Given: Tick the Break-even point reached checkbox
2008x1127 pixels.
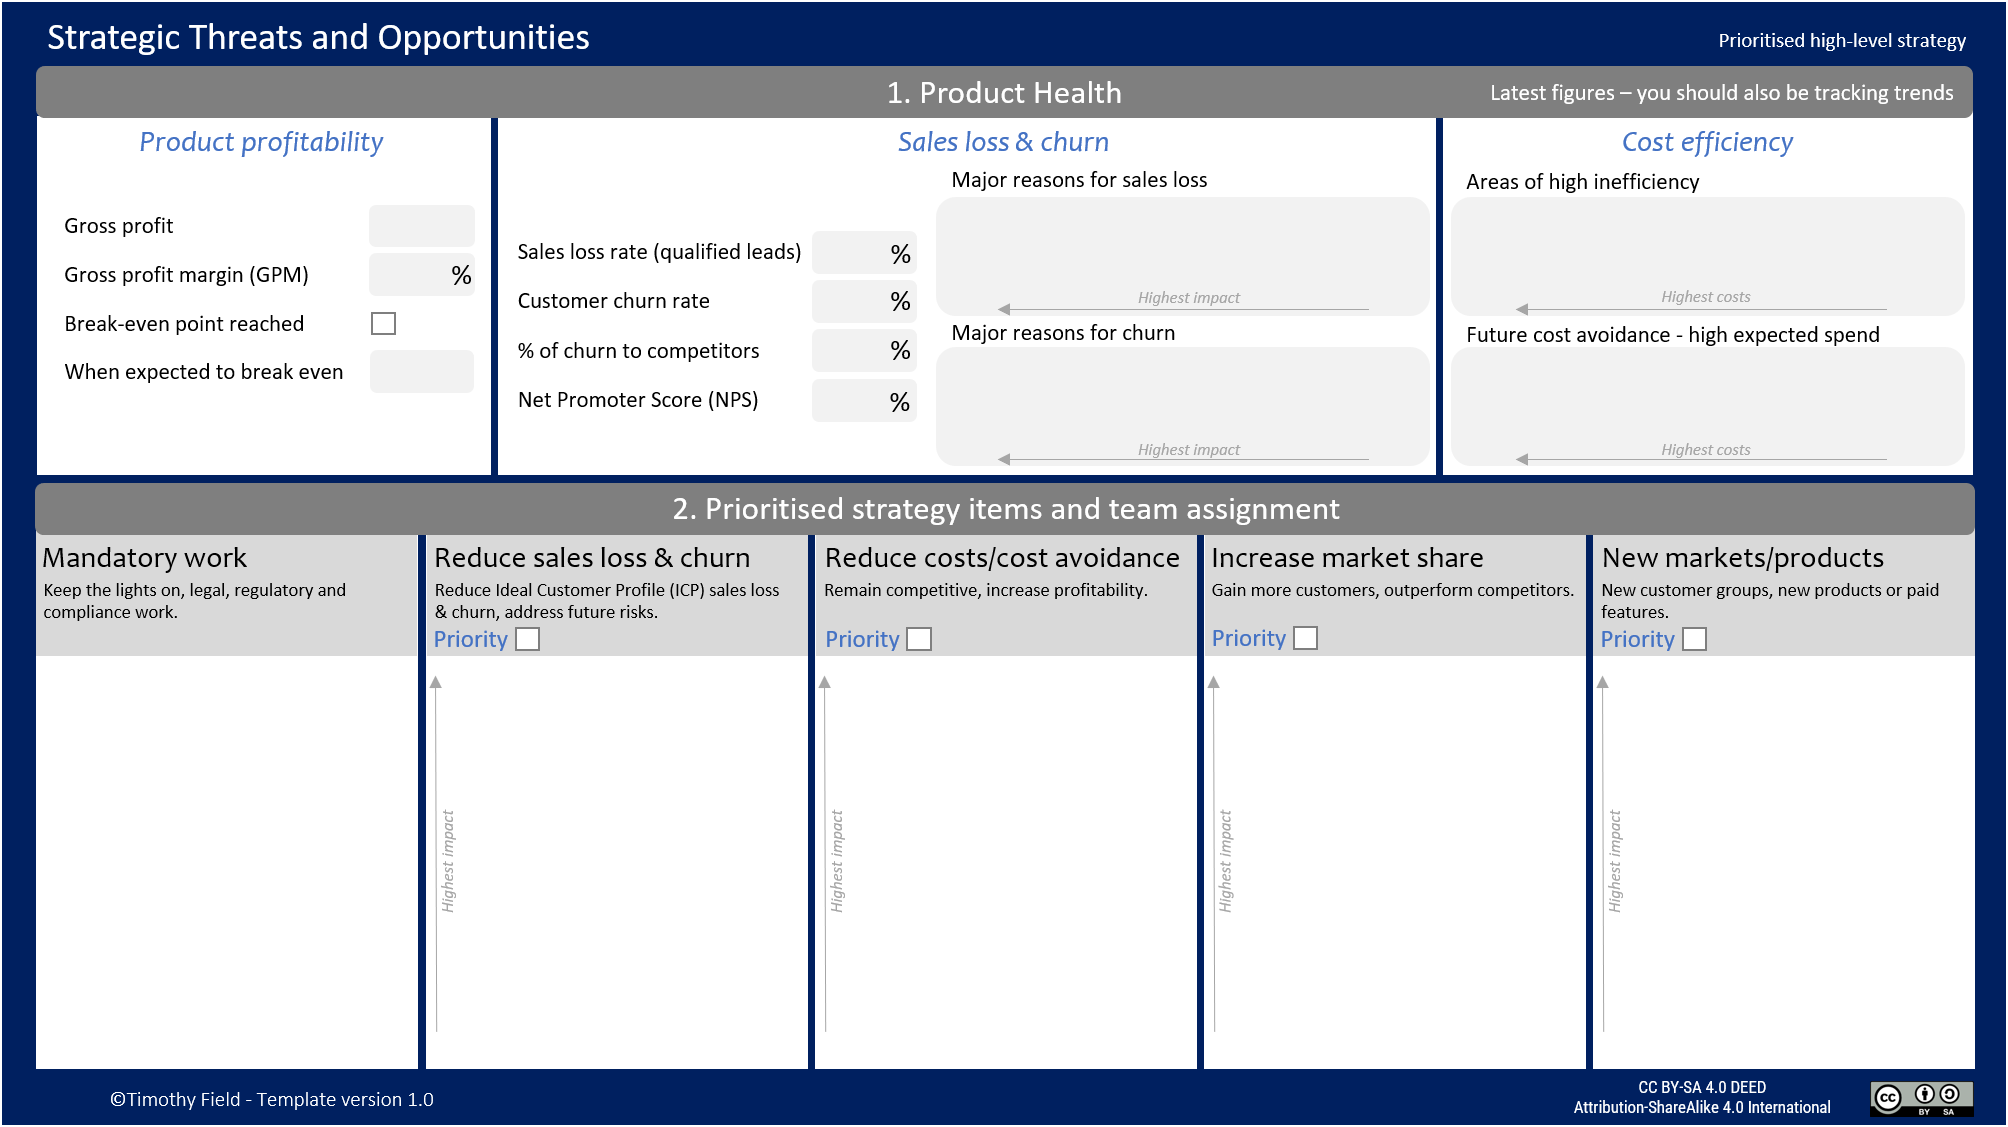Looking at the screenshot, I should point(383,323).
